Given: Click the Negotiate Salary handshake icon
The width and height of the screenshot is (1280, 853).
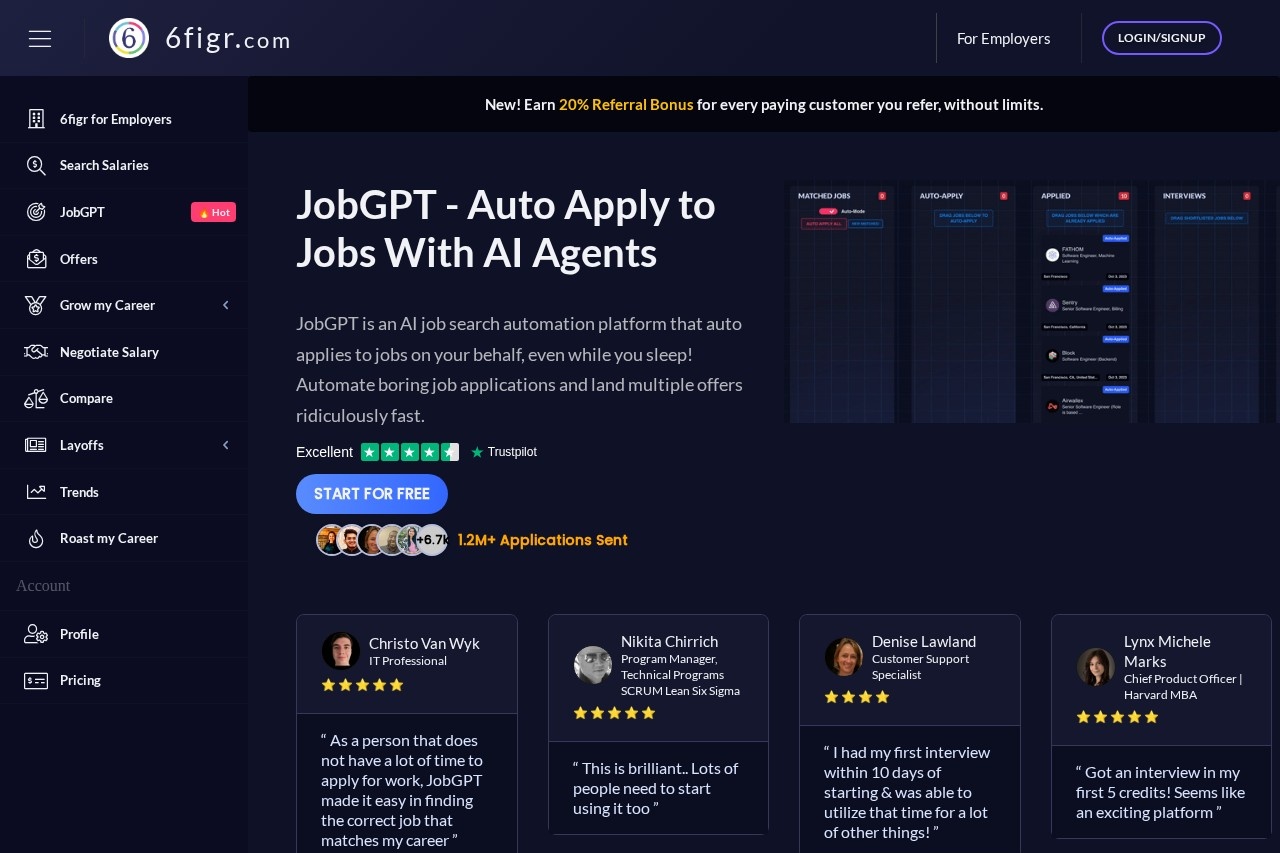Looking at the screenshot, I should 36,352.
